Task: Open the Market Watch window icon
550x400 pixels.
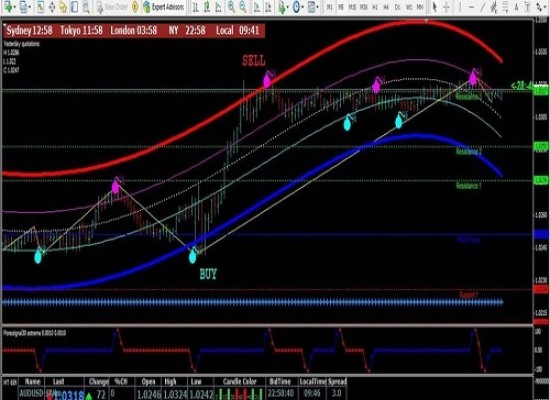Action: (40, 7)
